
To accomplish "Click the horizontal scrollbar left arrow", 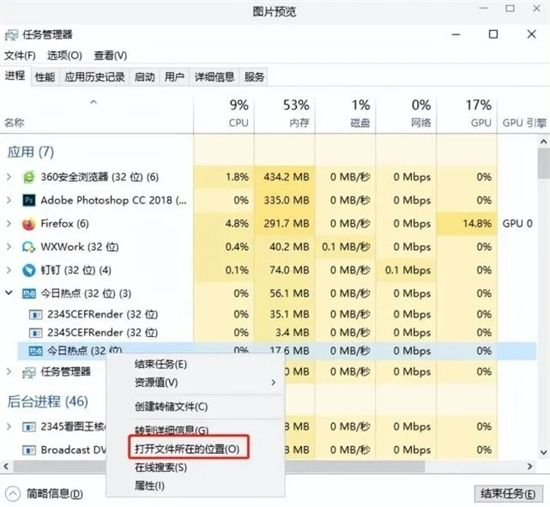I will [x=6, y=467].
